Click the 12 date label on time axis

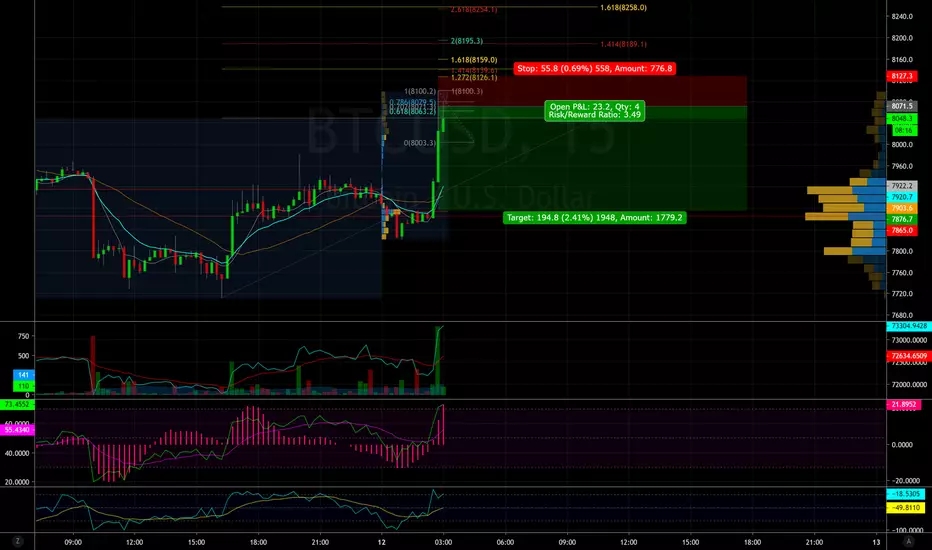click(x=382, y=542)
